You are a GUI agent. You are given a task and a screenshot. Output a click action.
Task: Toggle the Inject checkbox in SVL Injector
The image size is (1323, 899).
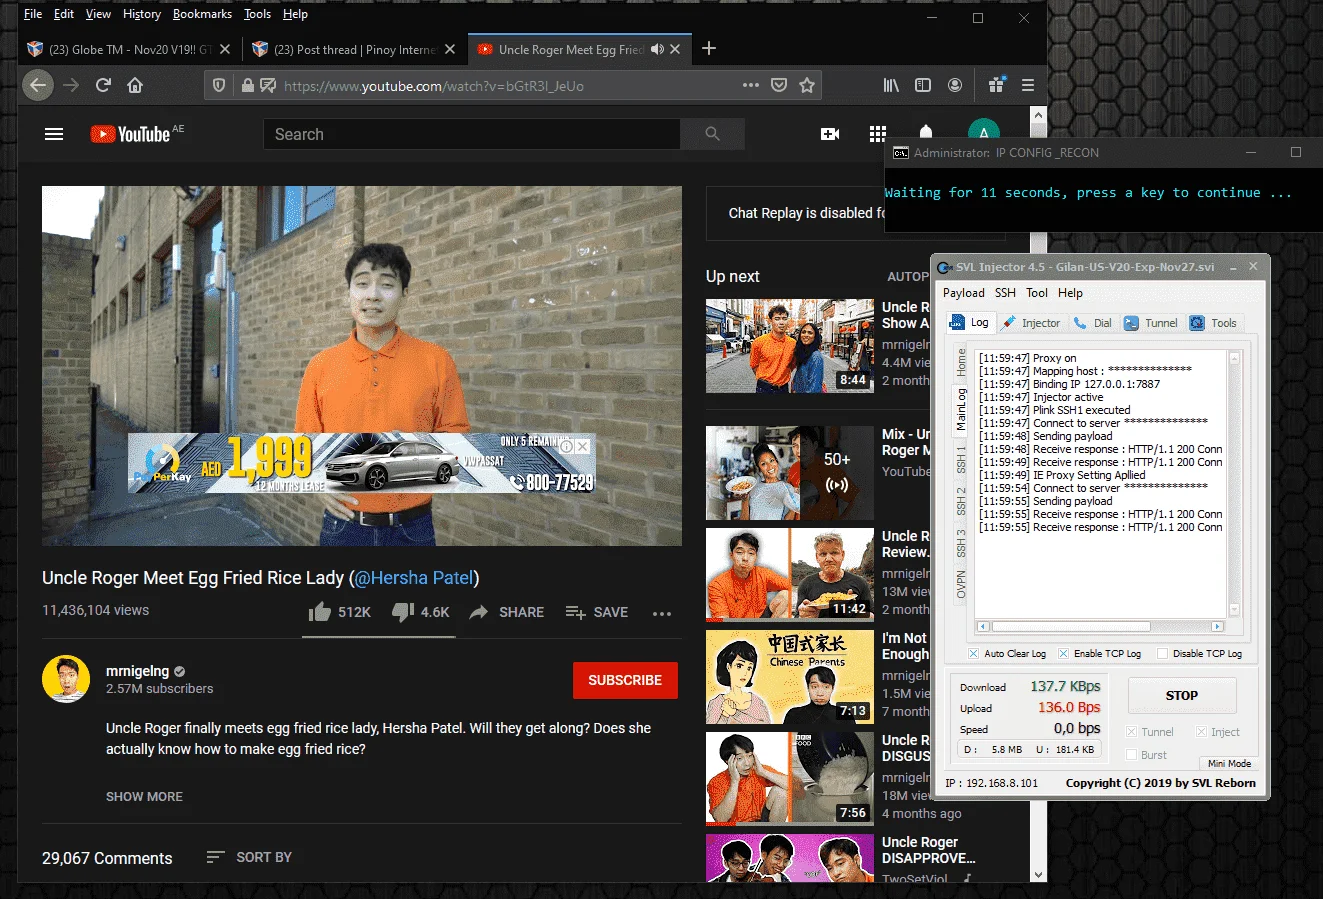click(x=1202, y=732)
